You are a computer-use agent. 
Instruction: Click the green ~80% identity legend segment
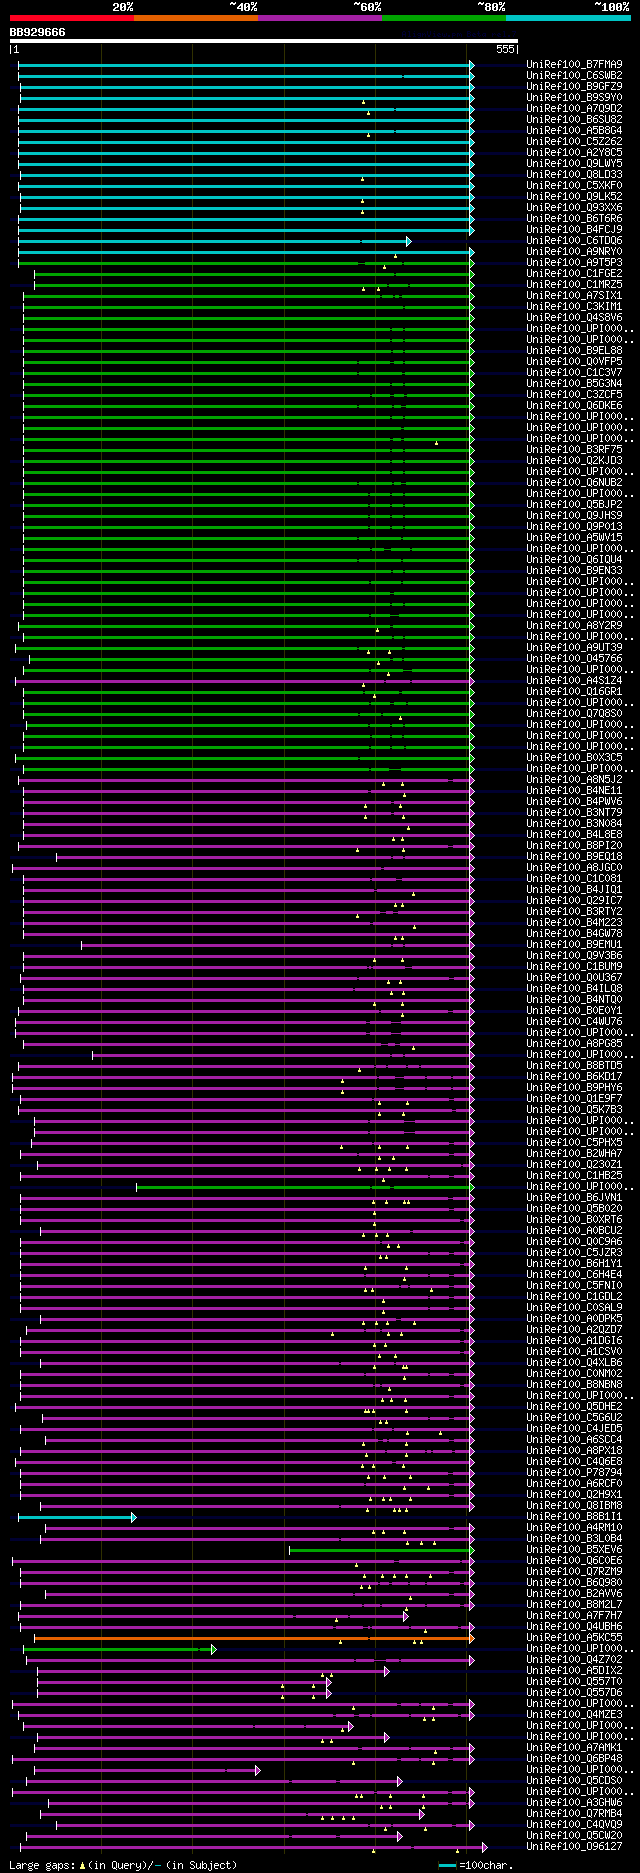pyautogui.click(x=443, y=18)
